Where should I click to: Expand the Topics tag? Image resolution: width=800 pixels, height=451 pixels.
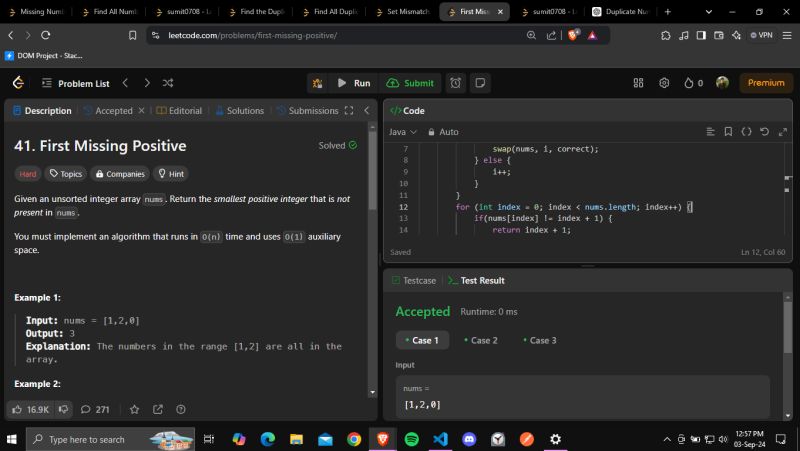66,174
